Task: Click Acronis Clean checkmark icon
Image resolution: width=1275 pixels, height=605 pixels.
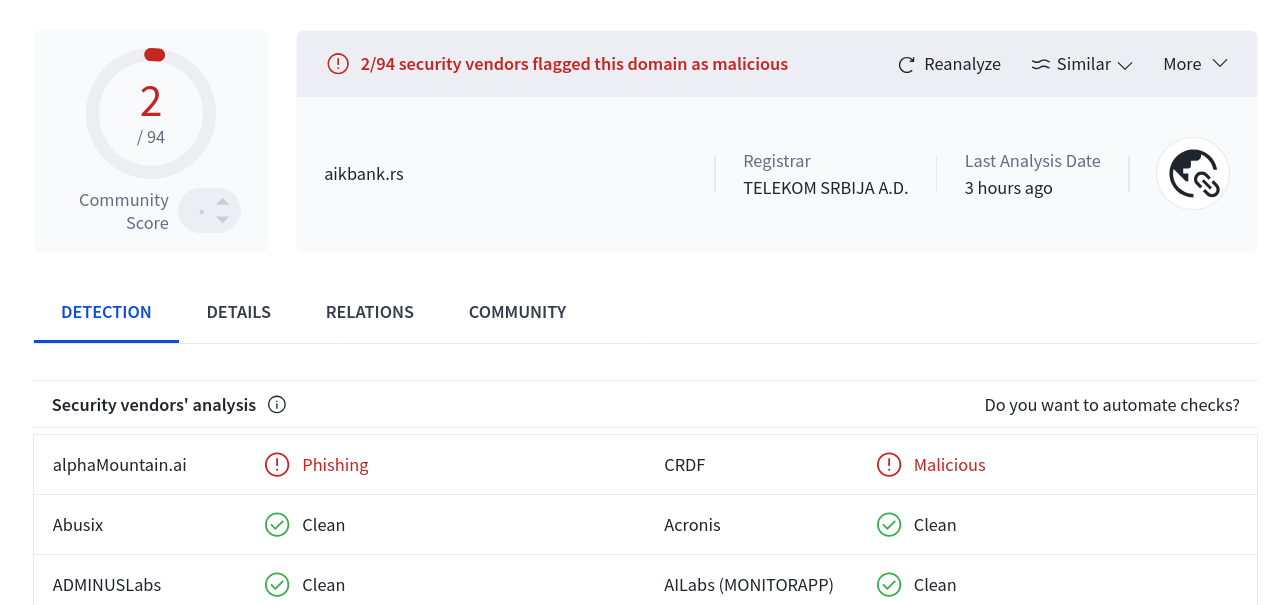Action: click(x=889, y=525)
